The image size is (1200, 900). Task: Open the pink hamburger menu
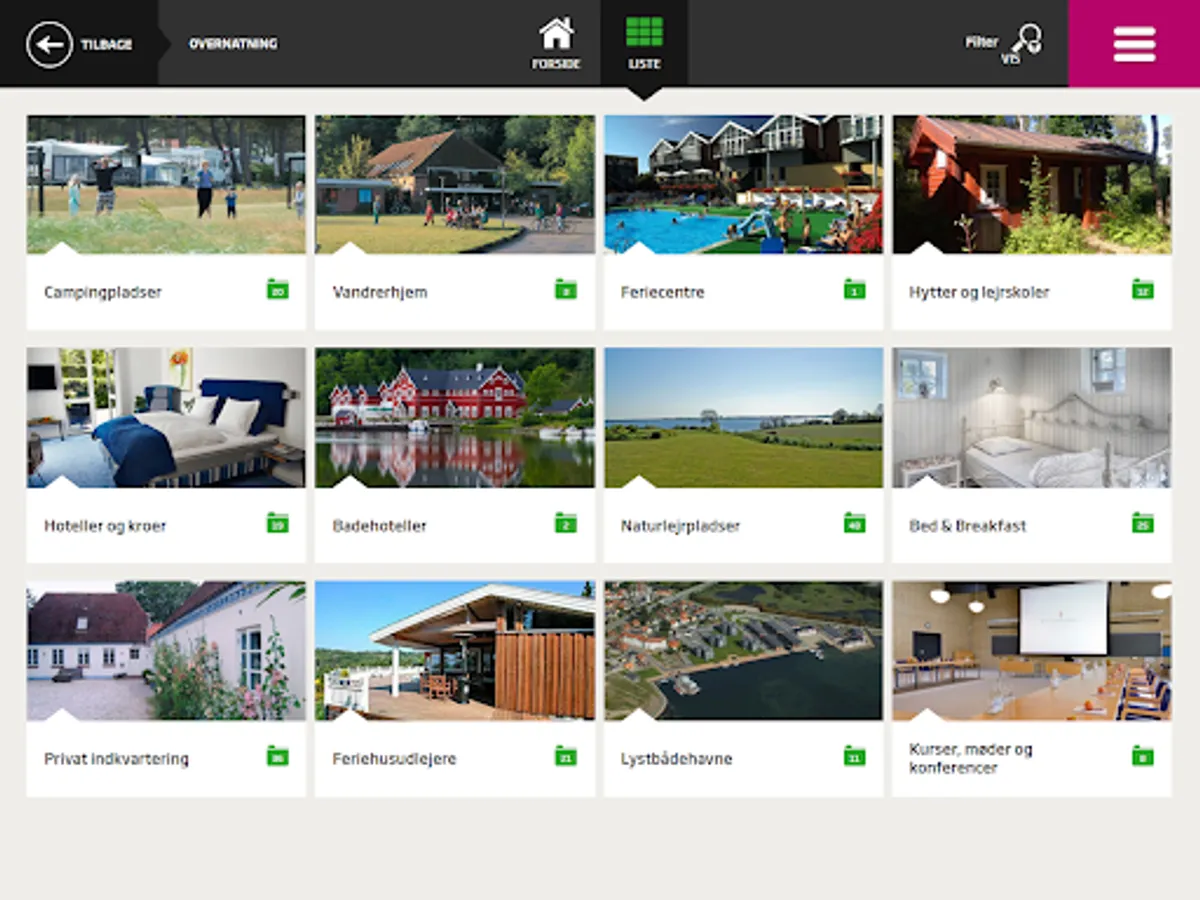coord(1133,44)
